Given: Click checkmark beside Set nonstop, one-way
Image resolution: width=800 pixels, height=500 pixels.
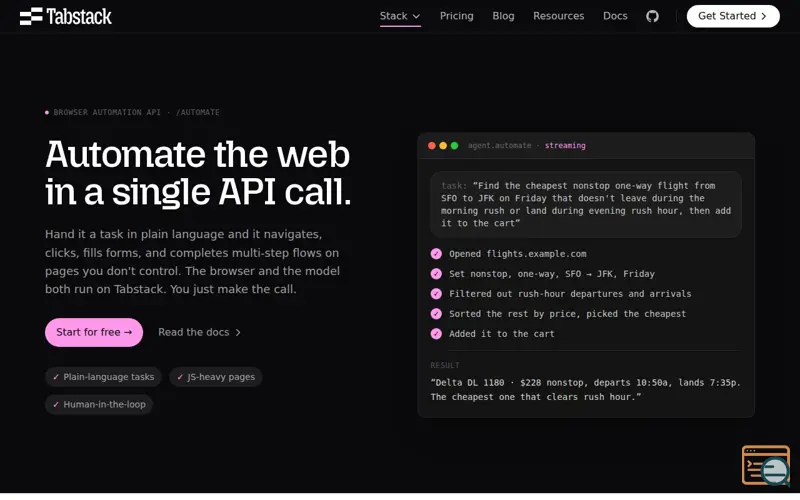Looking at the screenshot, I should [x=436, y=274].
